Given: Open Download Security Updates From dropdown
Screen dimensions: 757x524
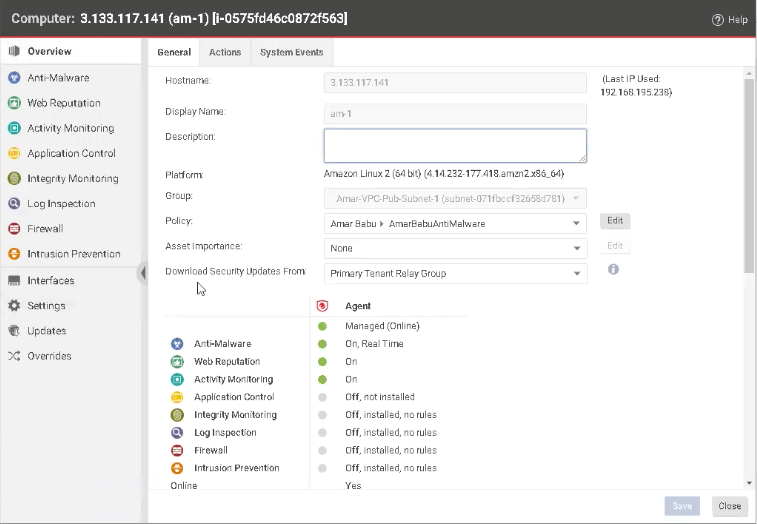Looking at the screenshot, I should [x=577, y=273].
